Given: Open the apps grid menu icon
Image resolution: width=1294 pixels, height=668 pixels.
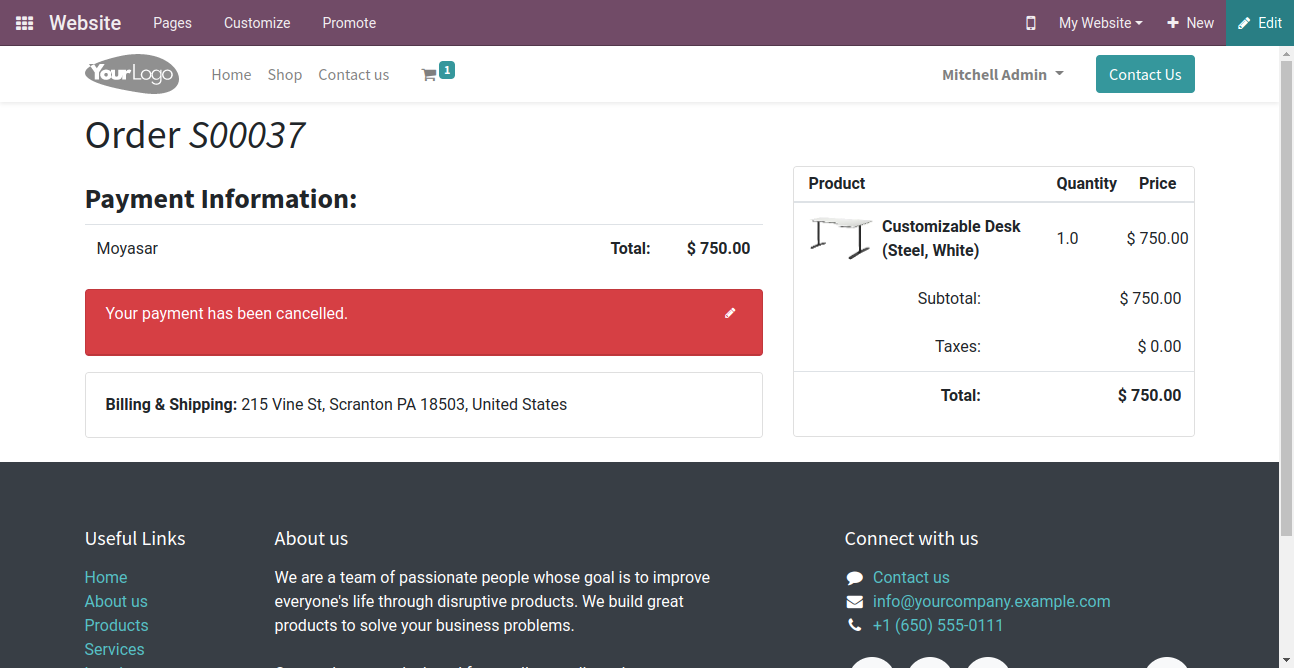Looking at the screenshot, I should click(25, 23).
